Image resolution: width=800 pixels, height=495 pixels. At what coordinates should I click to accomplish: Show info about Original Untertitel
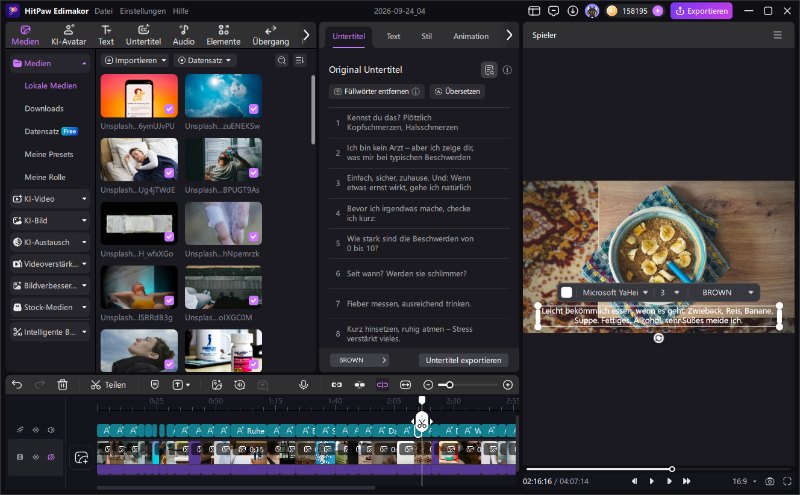507,70
